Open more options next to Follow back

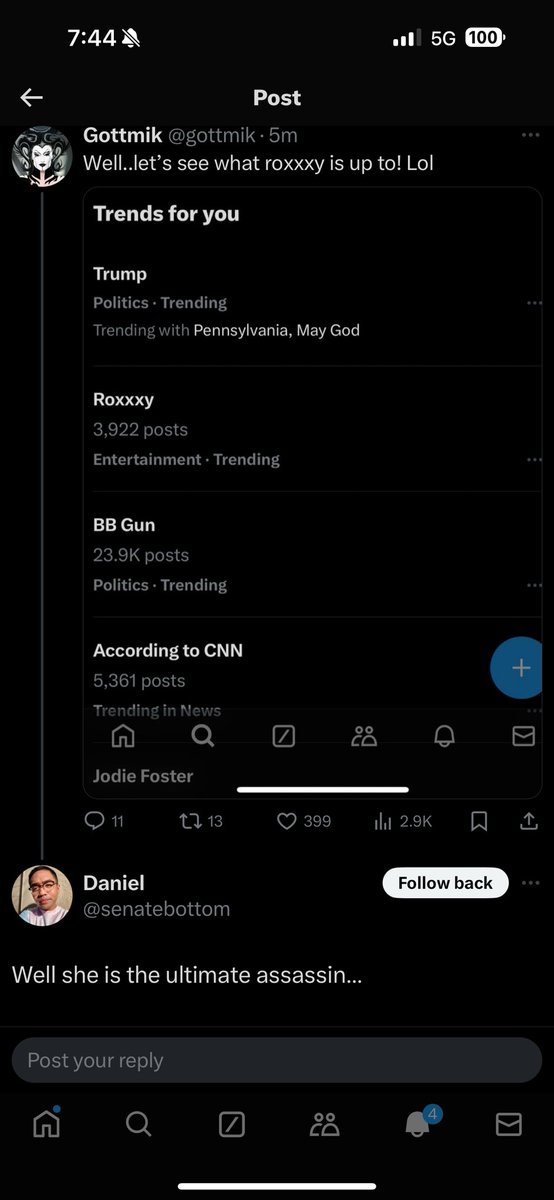click(531, 883)
